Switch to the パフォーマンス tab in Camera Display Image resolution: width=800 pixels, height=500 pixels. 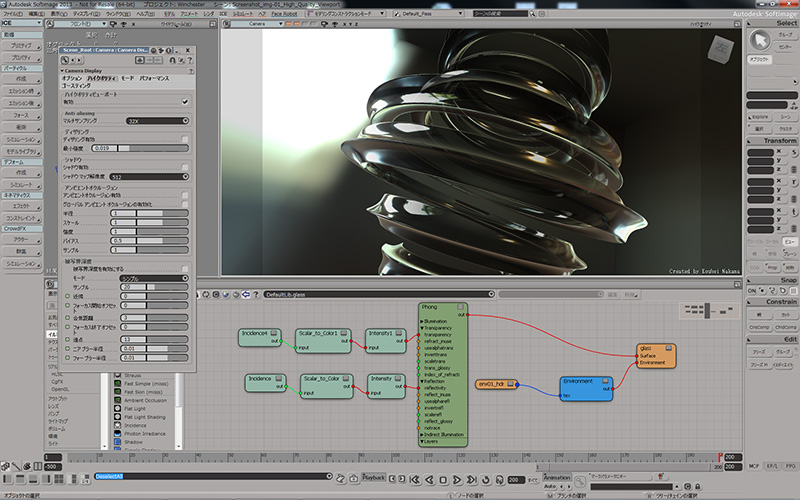click(x=154, y=77)
